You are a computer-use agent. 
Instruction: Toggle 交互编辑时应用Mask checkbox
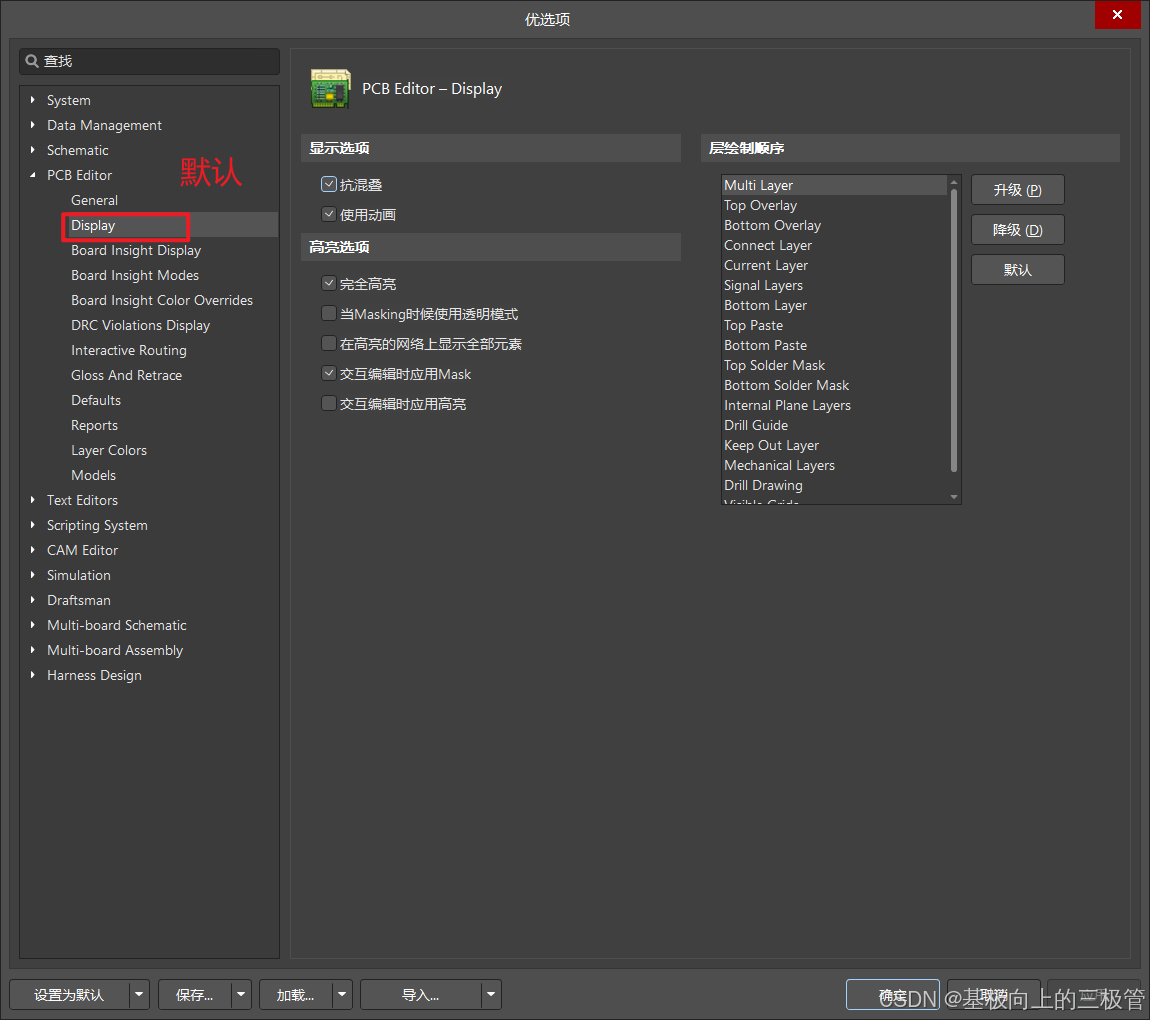point(329,373)
